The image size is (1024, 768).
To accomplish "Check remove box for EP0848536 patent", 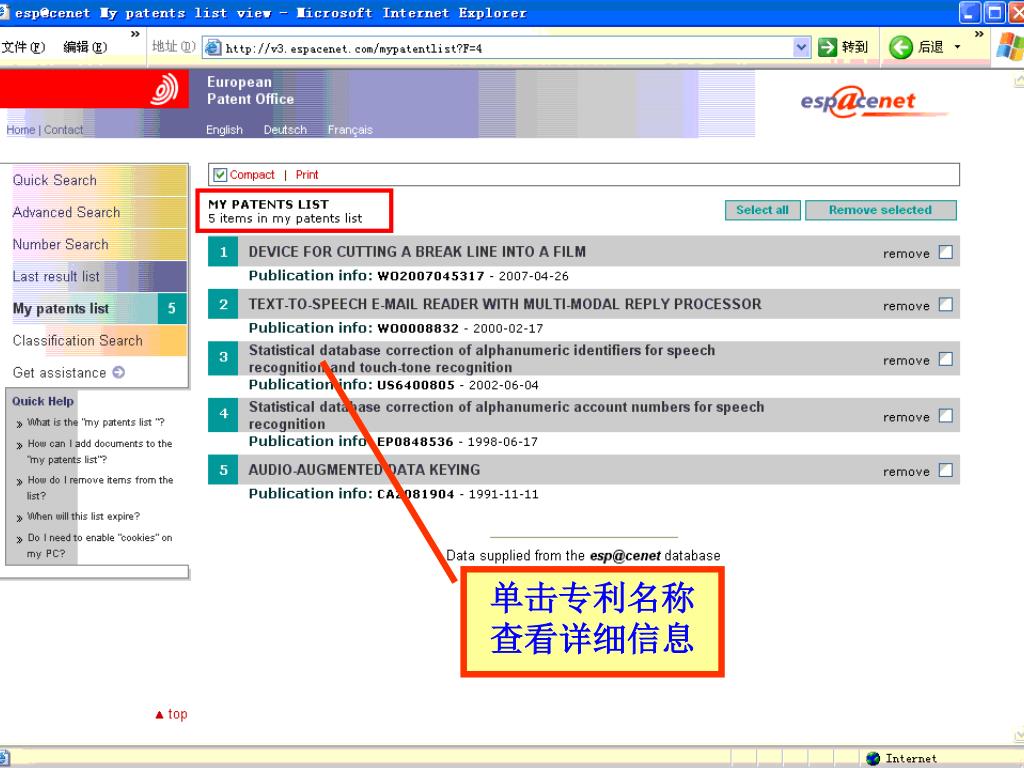I will coord(946,416).
